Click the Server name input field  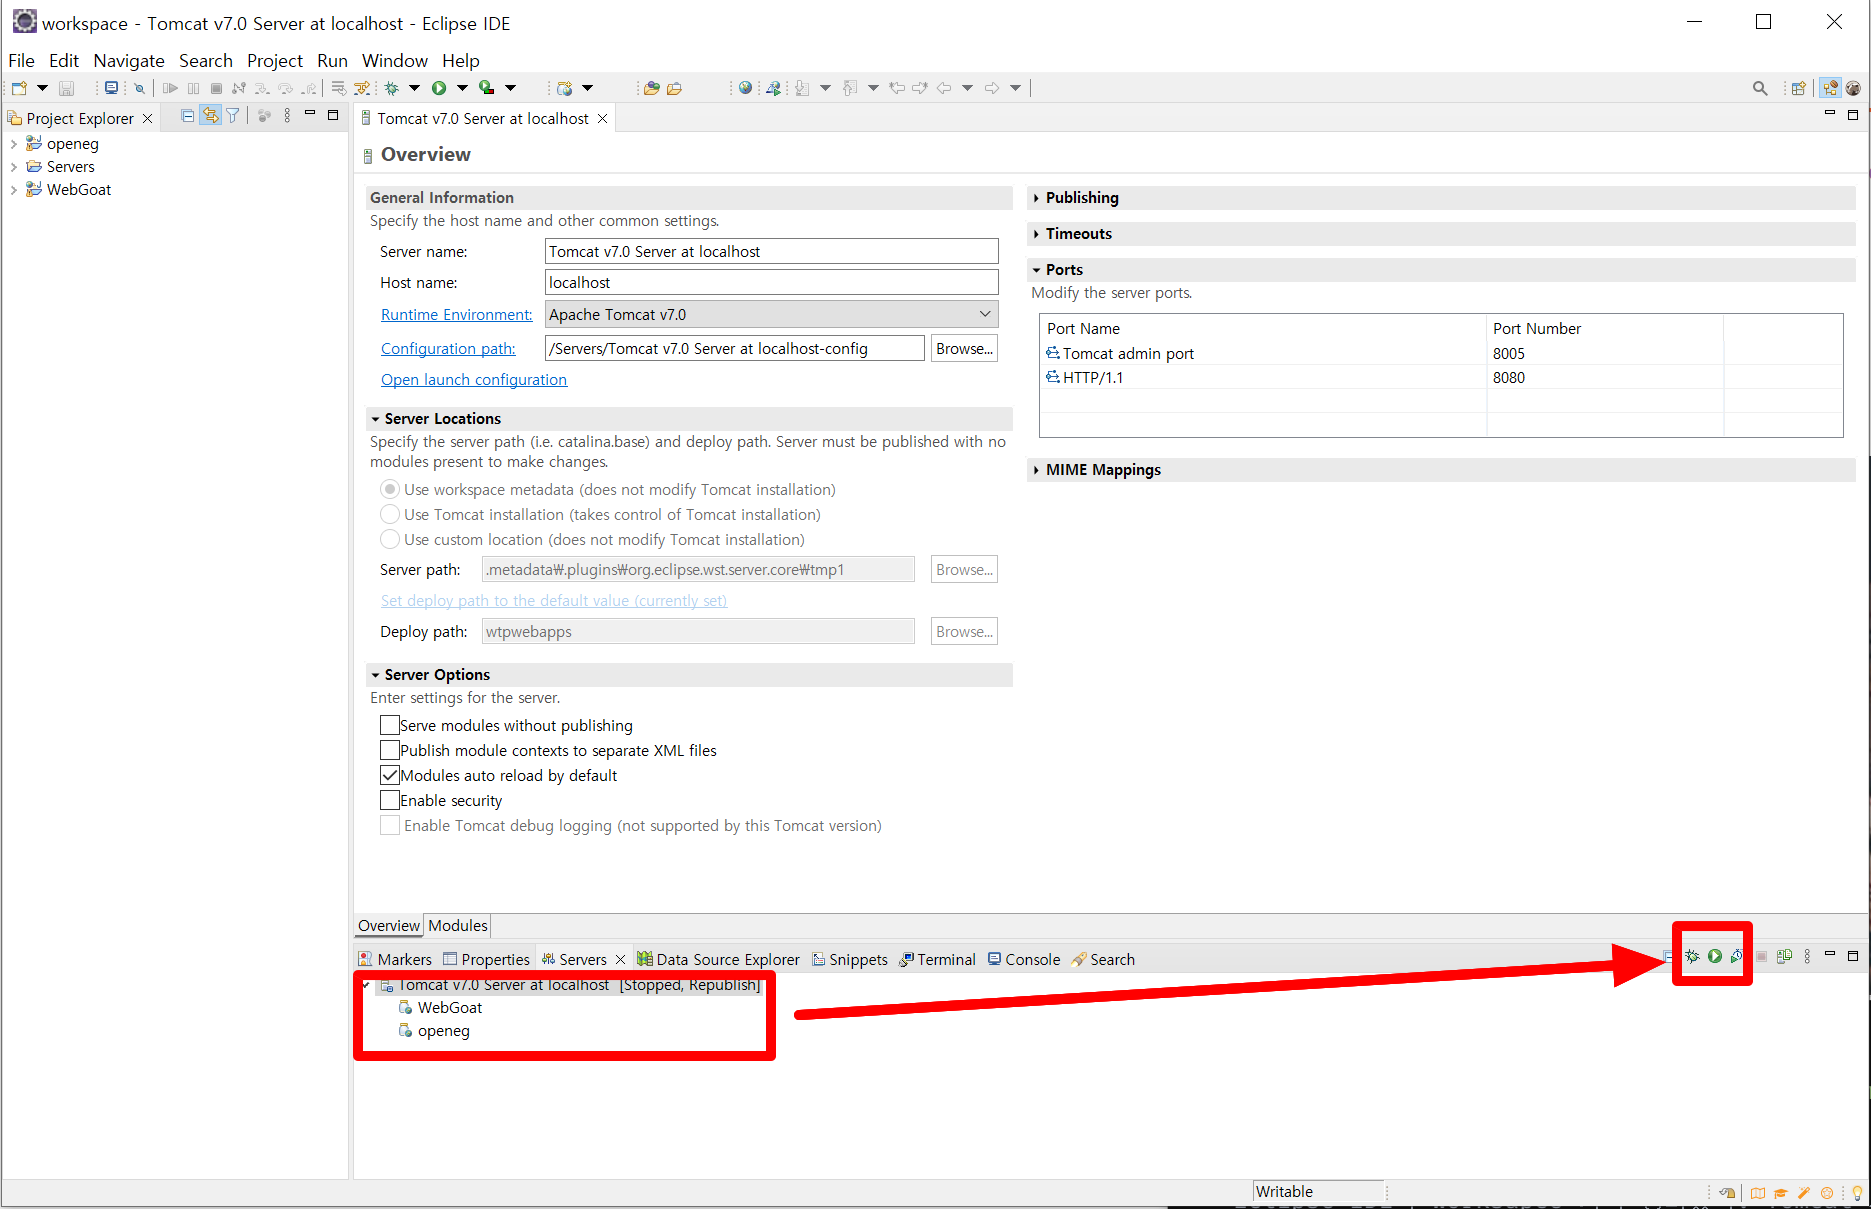(x=771, y=252)
